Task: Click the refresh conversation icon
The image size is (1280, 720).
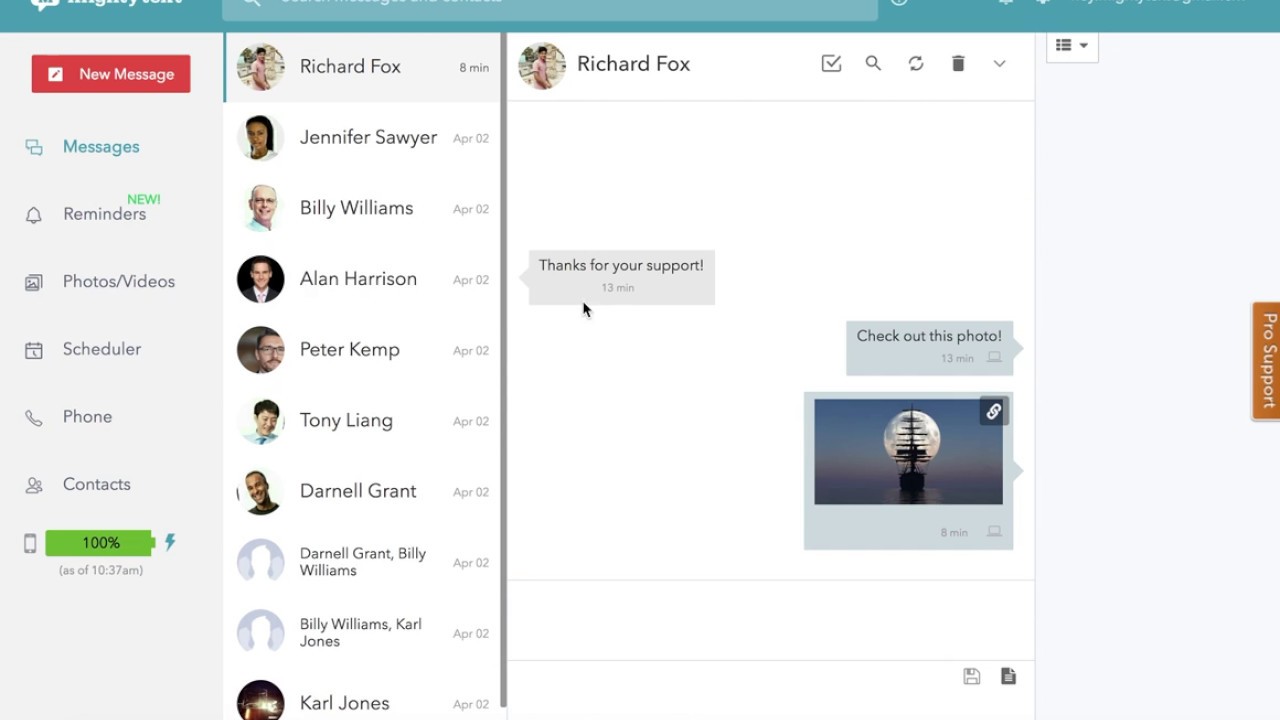Action: click(916, 63)
